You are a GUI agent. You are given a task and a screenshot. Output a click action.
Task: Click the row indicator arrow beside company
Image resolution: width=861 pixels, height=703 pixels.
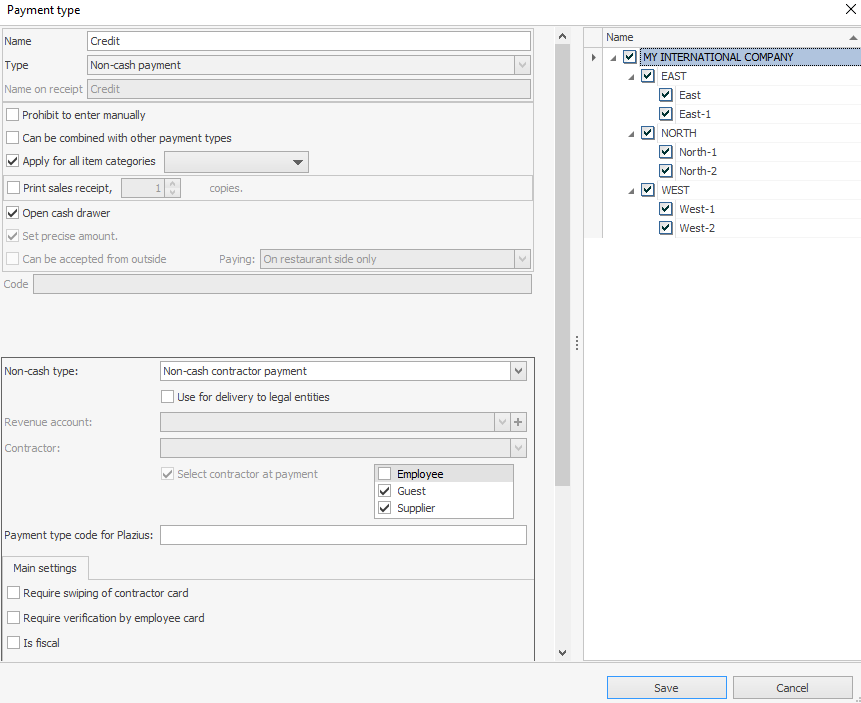point(594,57)
